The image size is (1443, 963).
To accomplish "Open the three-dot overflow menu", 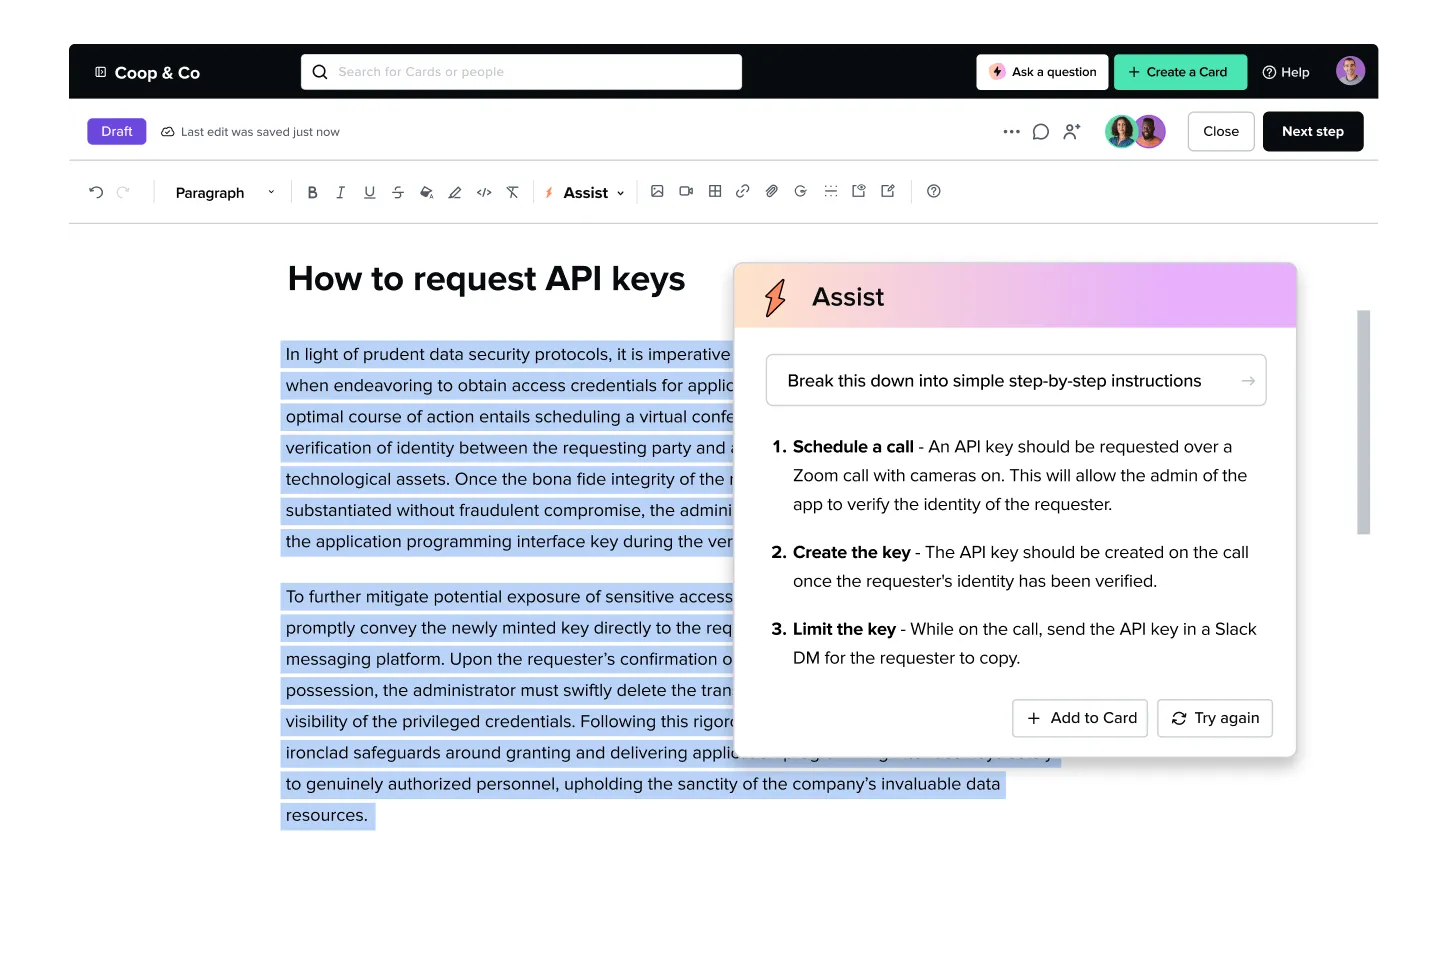I will 1012,131.
